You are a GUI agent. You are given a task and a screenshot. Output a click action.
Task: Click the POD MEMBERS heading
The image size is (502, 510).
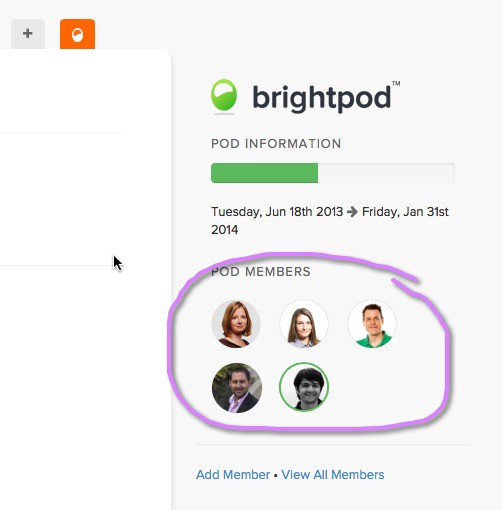click(261, 272)
